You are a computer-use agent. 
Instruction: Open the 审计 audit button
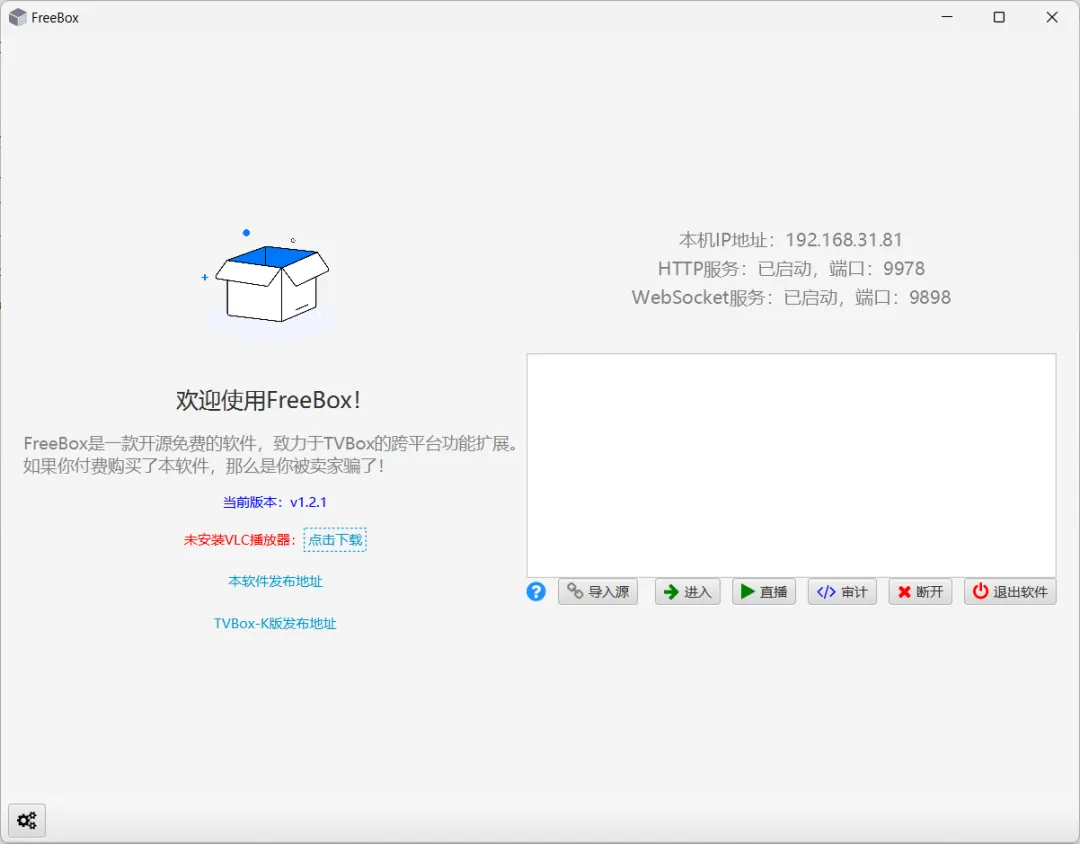842,592
